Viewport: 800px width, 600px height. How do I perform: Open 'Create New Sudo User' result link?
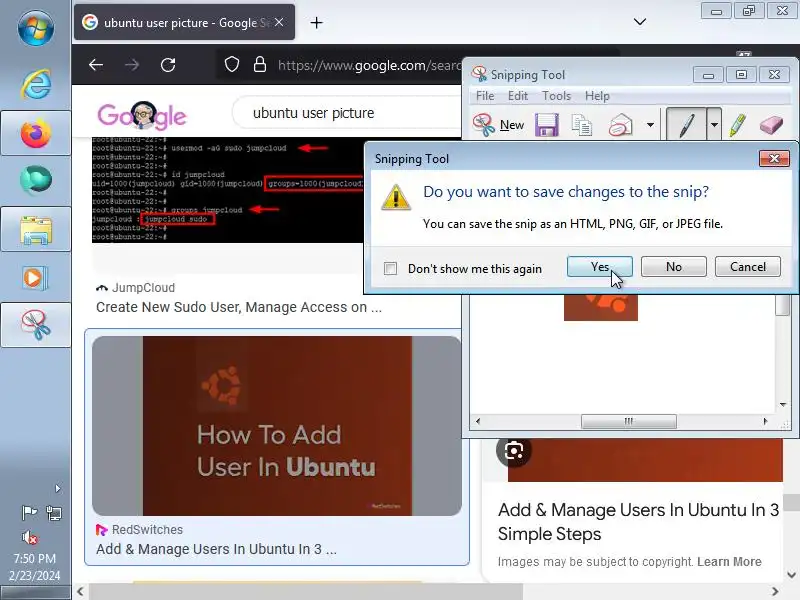239,307
